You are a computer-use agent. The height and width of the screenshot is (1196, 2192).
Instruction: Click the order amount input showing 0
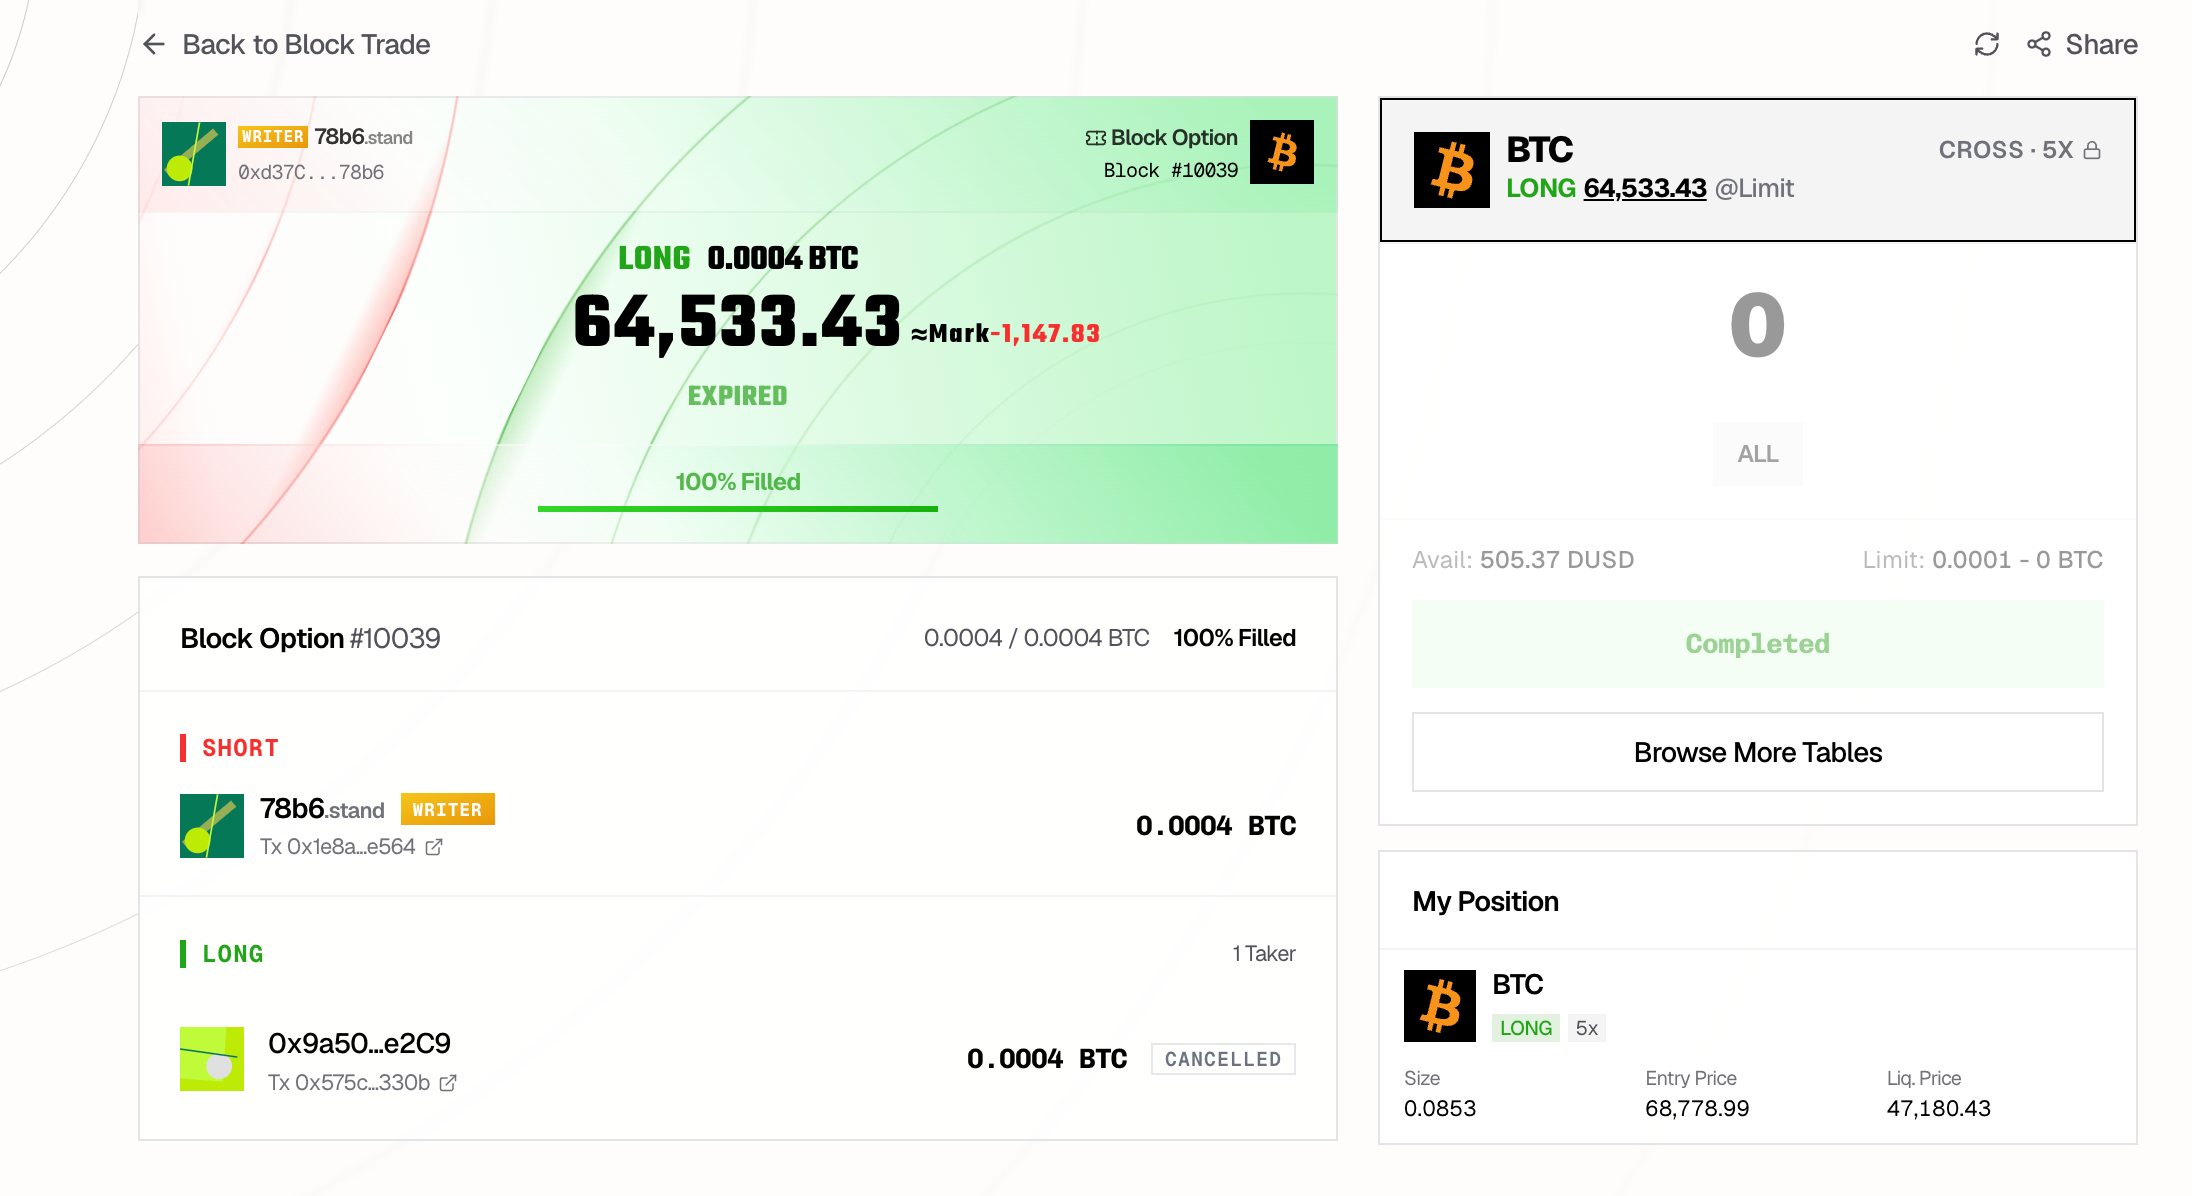click(1758, 326)
